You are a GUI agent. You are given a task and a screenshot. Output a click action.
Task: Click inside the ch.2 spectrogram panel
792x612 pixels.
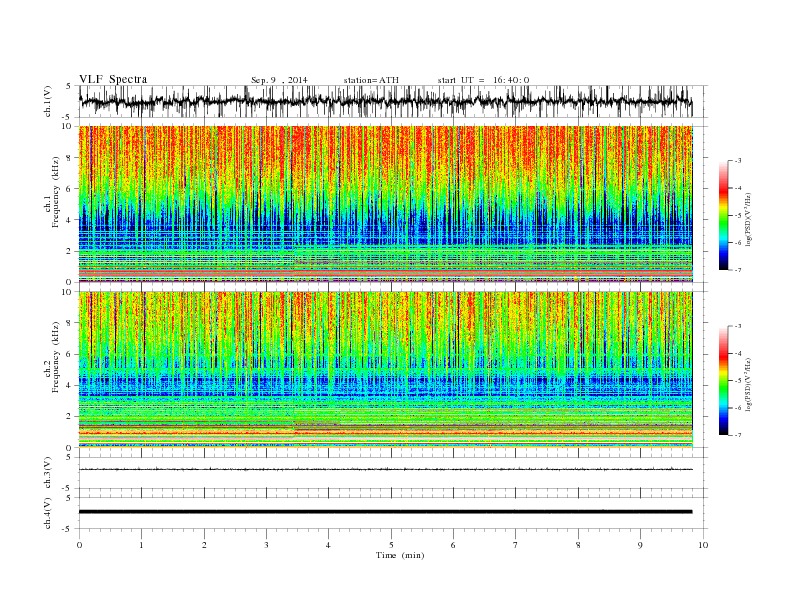tap(385, 369)
